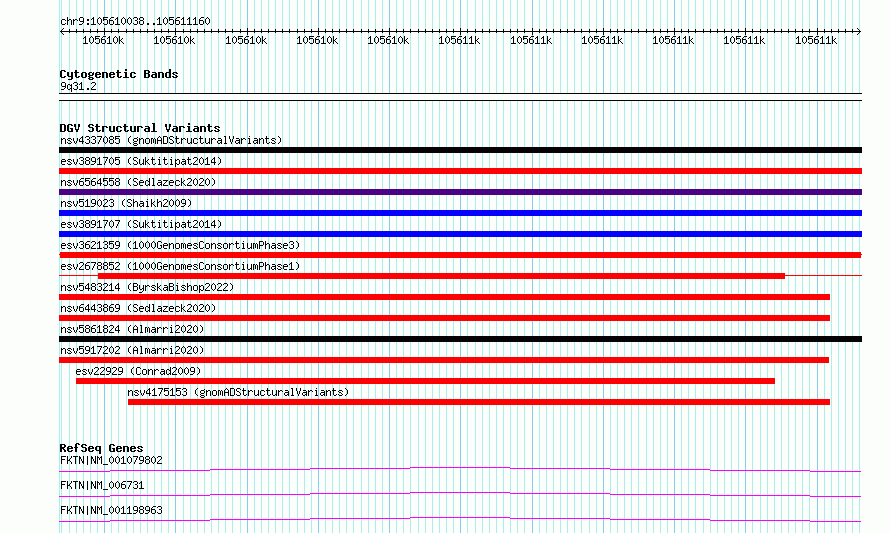Open the FKTN|NM_001198963 gene label

(x=111, y=510)
